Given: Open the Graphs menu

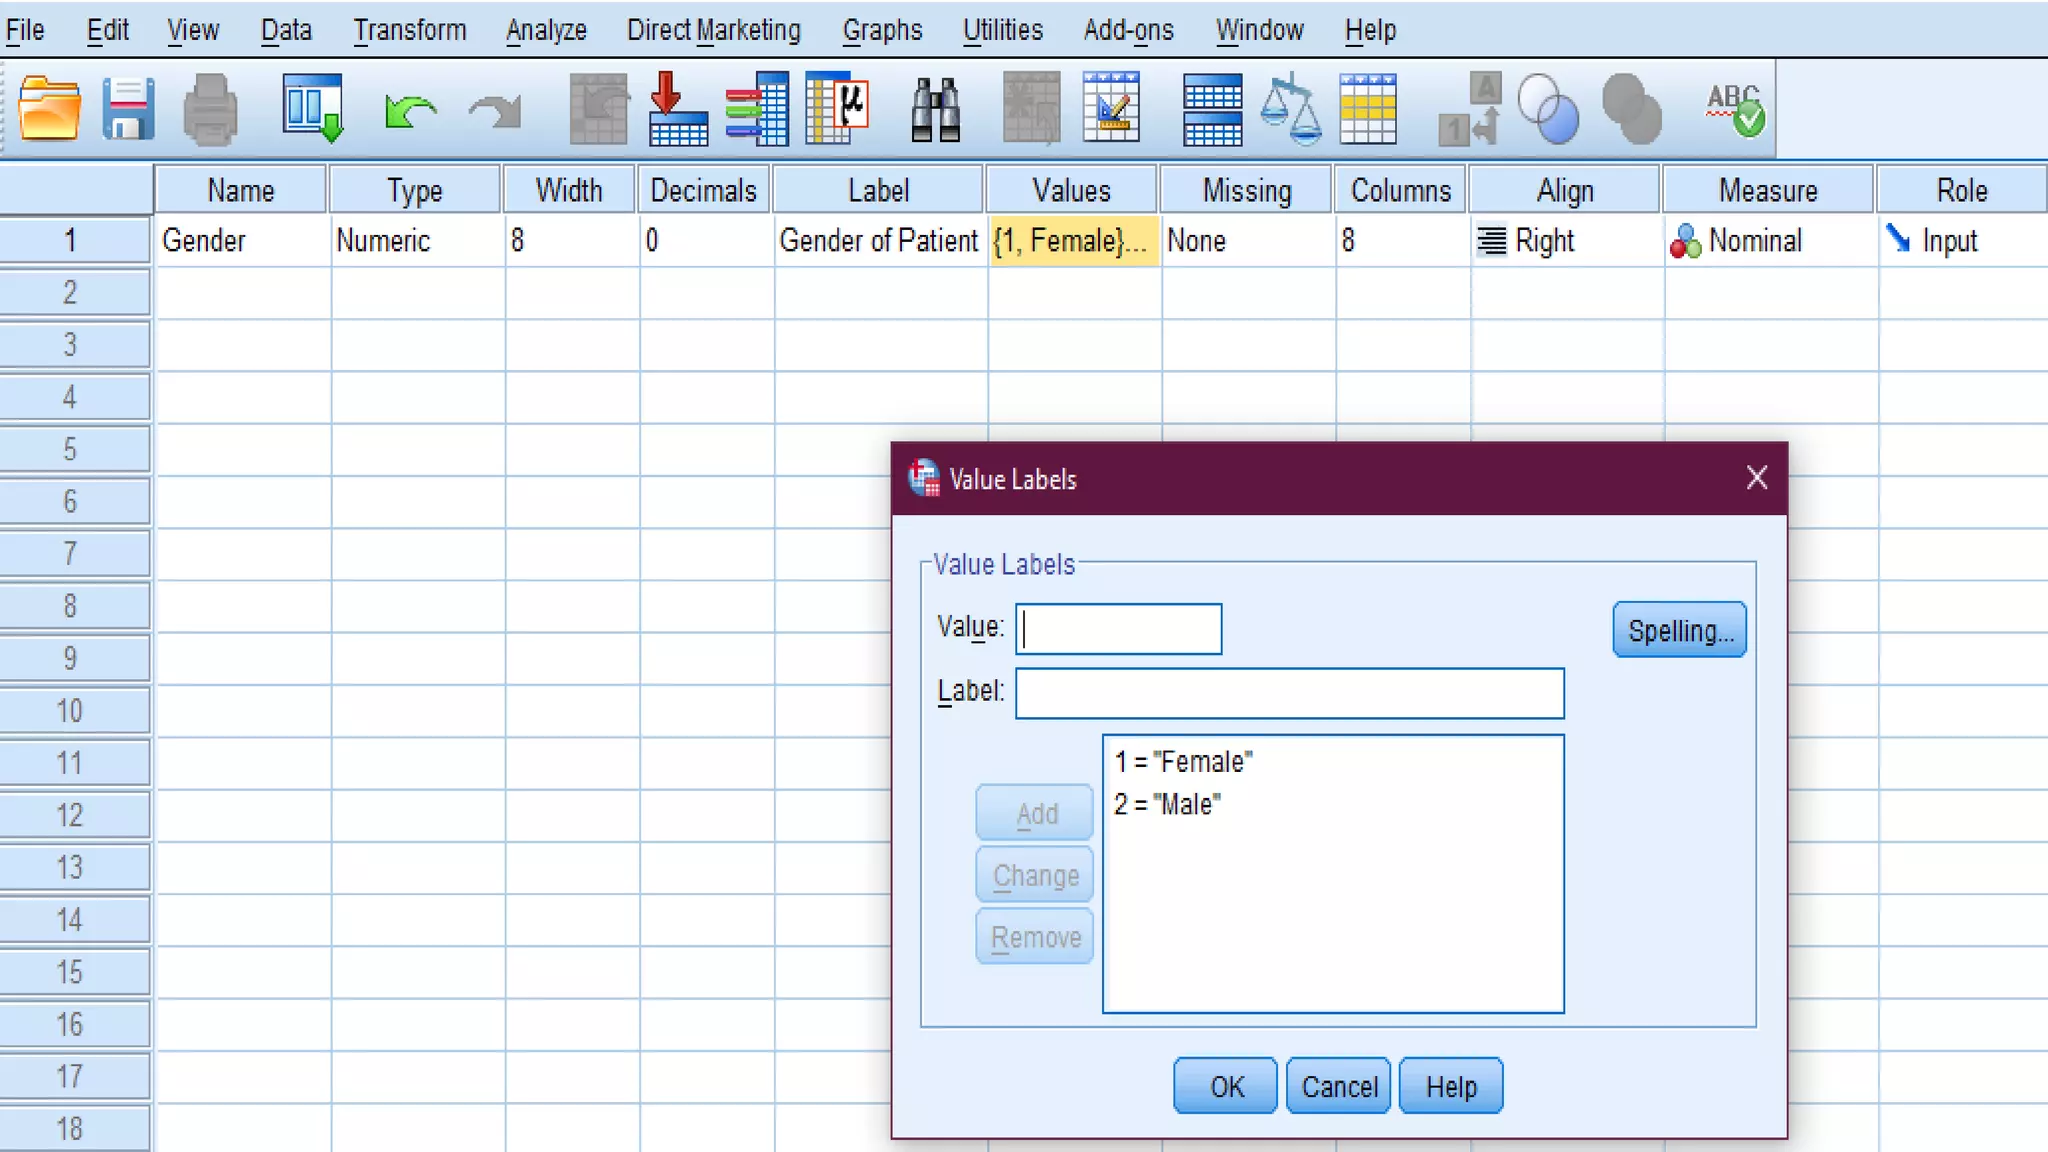Looking at the screenshot, I should (882, 30).
